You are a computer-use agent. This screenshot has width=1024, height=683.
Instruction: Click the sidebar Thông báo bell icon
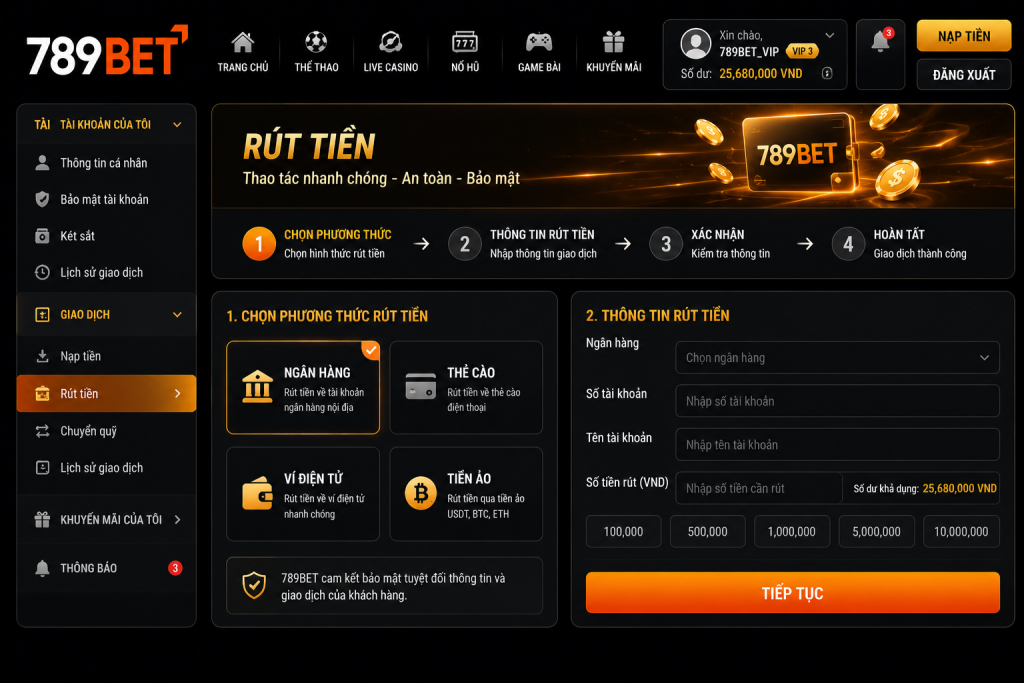point(42,568)
